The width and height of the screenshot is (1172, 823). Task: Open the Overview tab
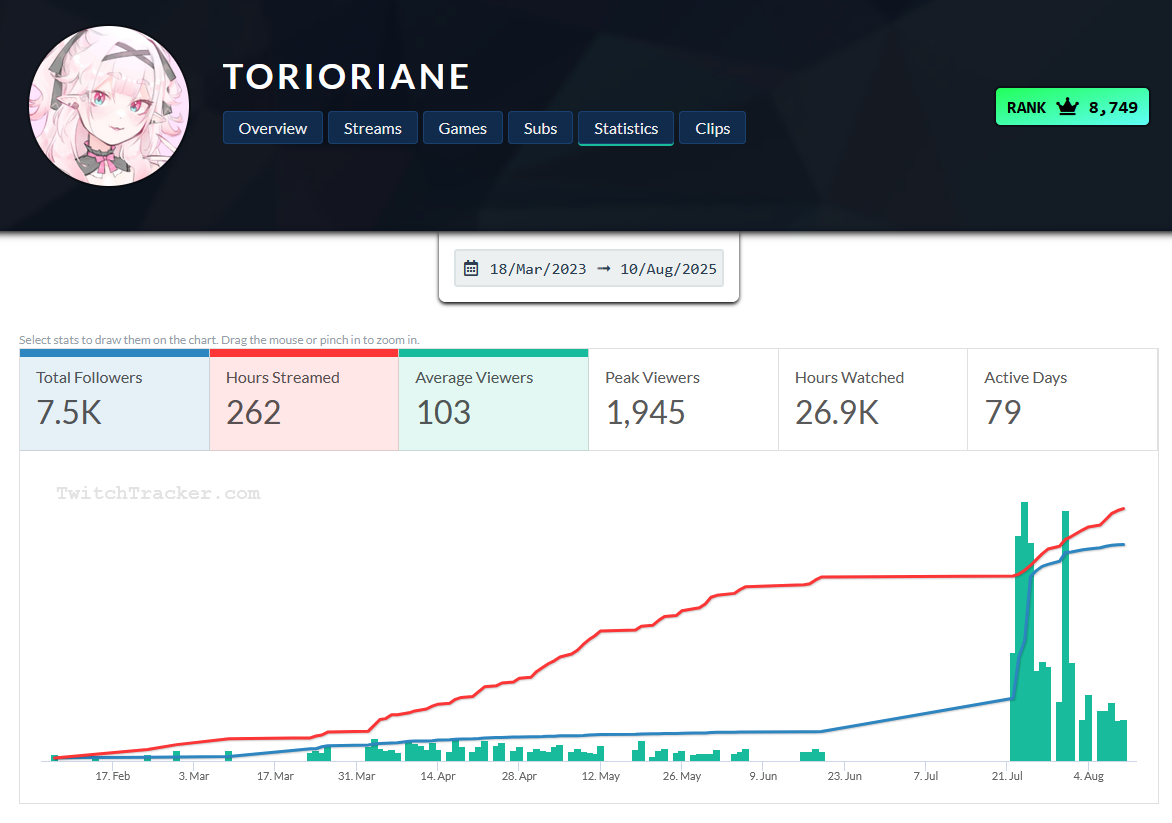tap(273, 129)
